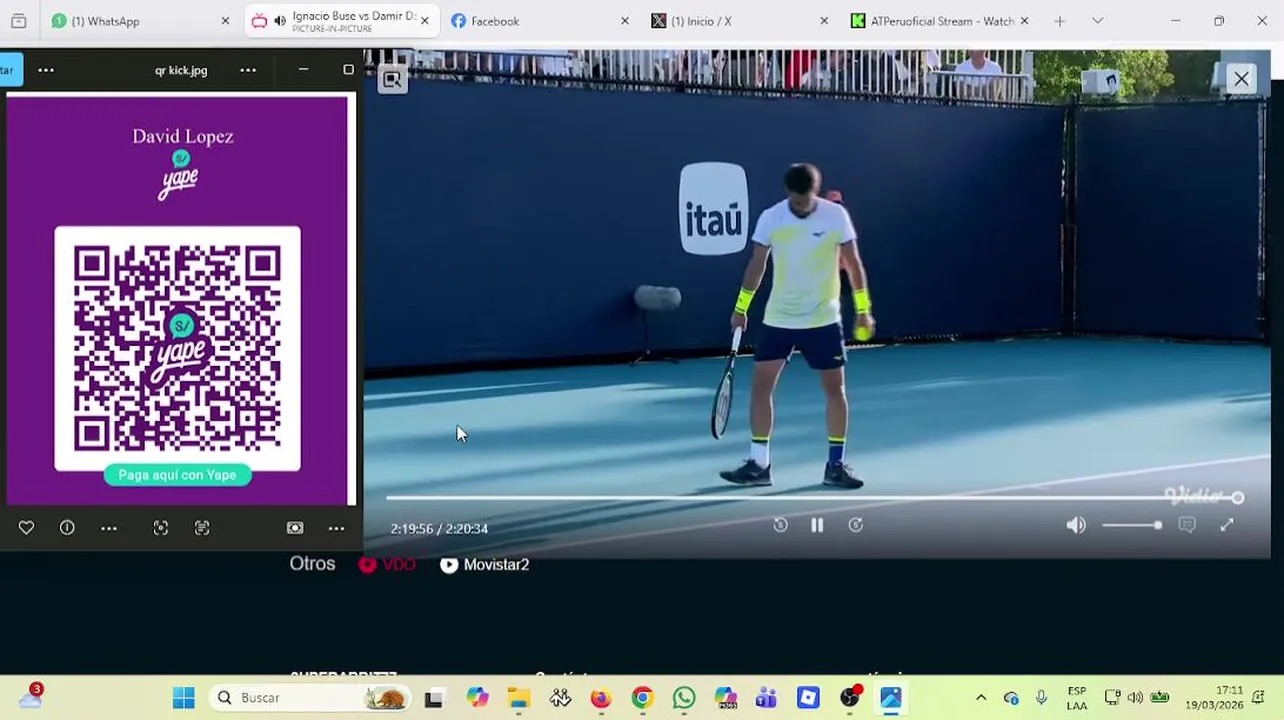Click the microphone tray icon
Screen dimensions: 1284x720
1041,698
